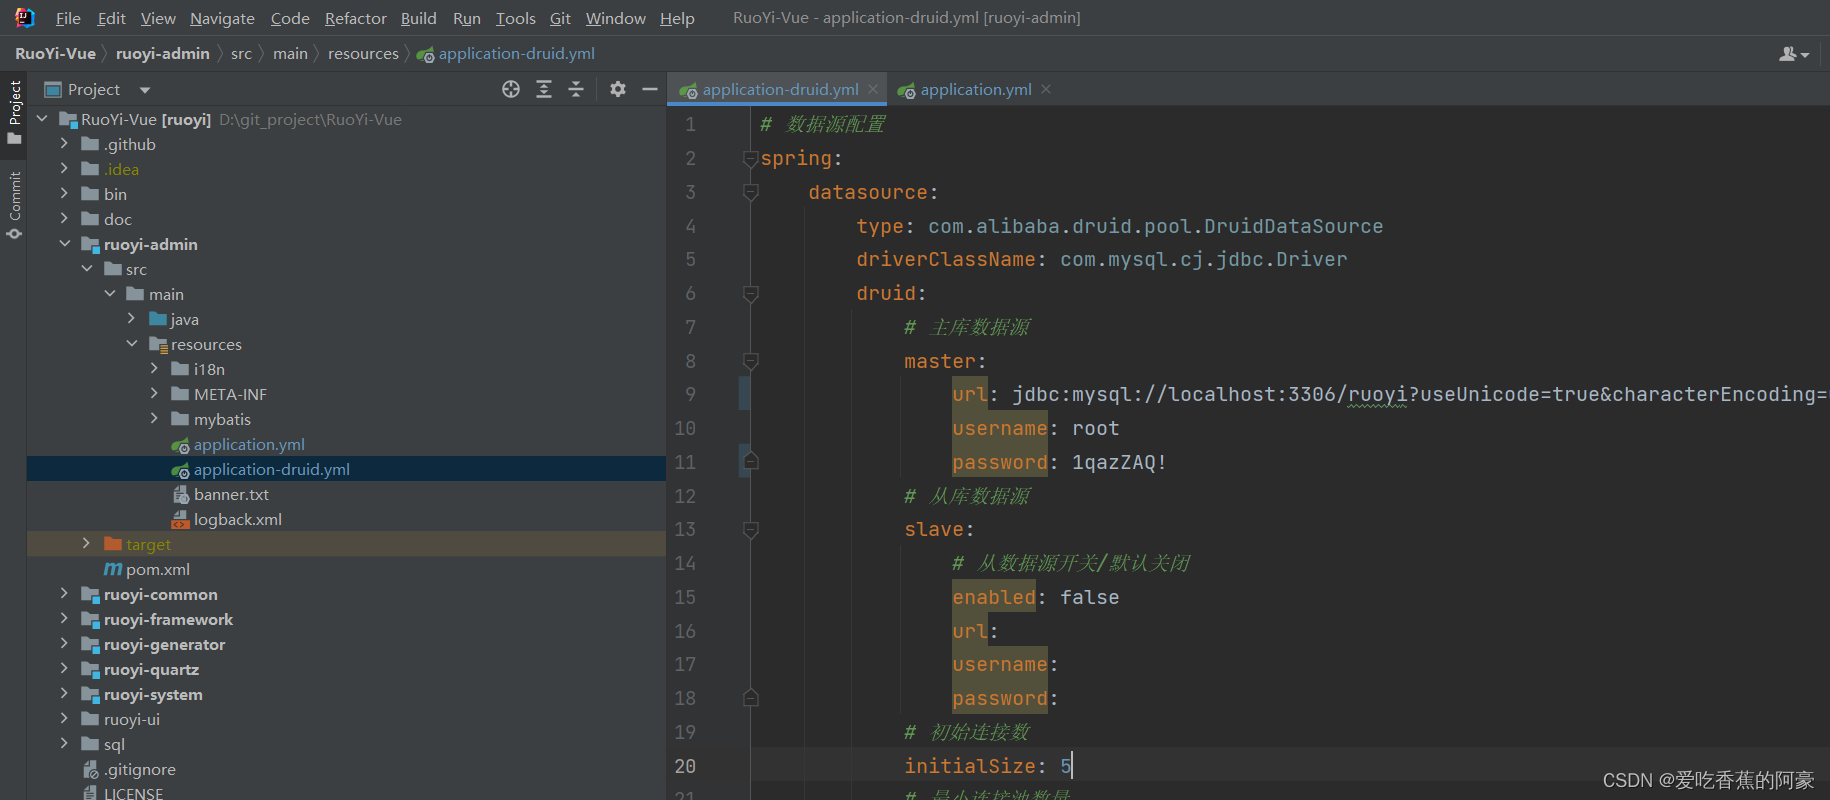This screenshot has width=1830, height=800.
Task: Close the application-druid.yml editor tab
Action: pos(873,89)
